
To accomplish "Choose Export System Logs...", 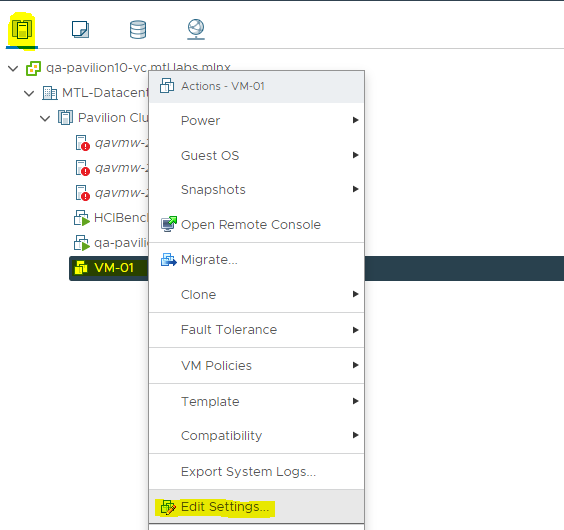I will 256,472.
